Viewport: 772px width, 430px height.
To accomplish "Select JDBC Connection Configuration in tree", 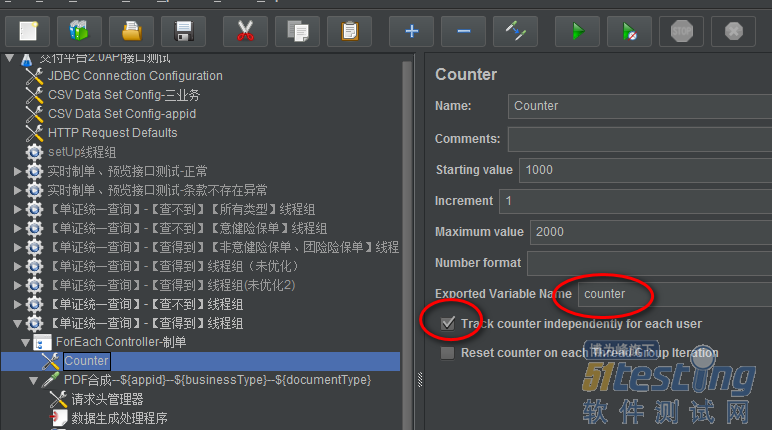I will [x=135, y=76].
